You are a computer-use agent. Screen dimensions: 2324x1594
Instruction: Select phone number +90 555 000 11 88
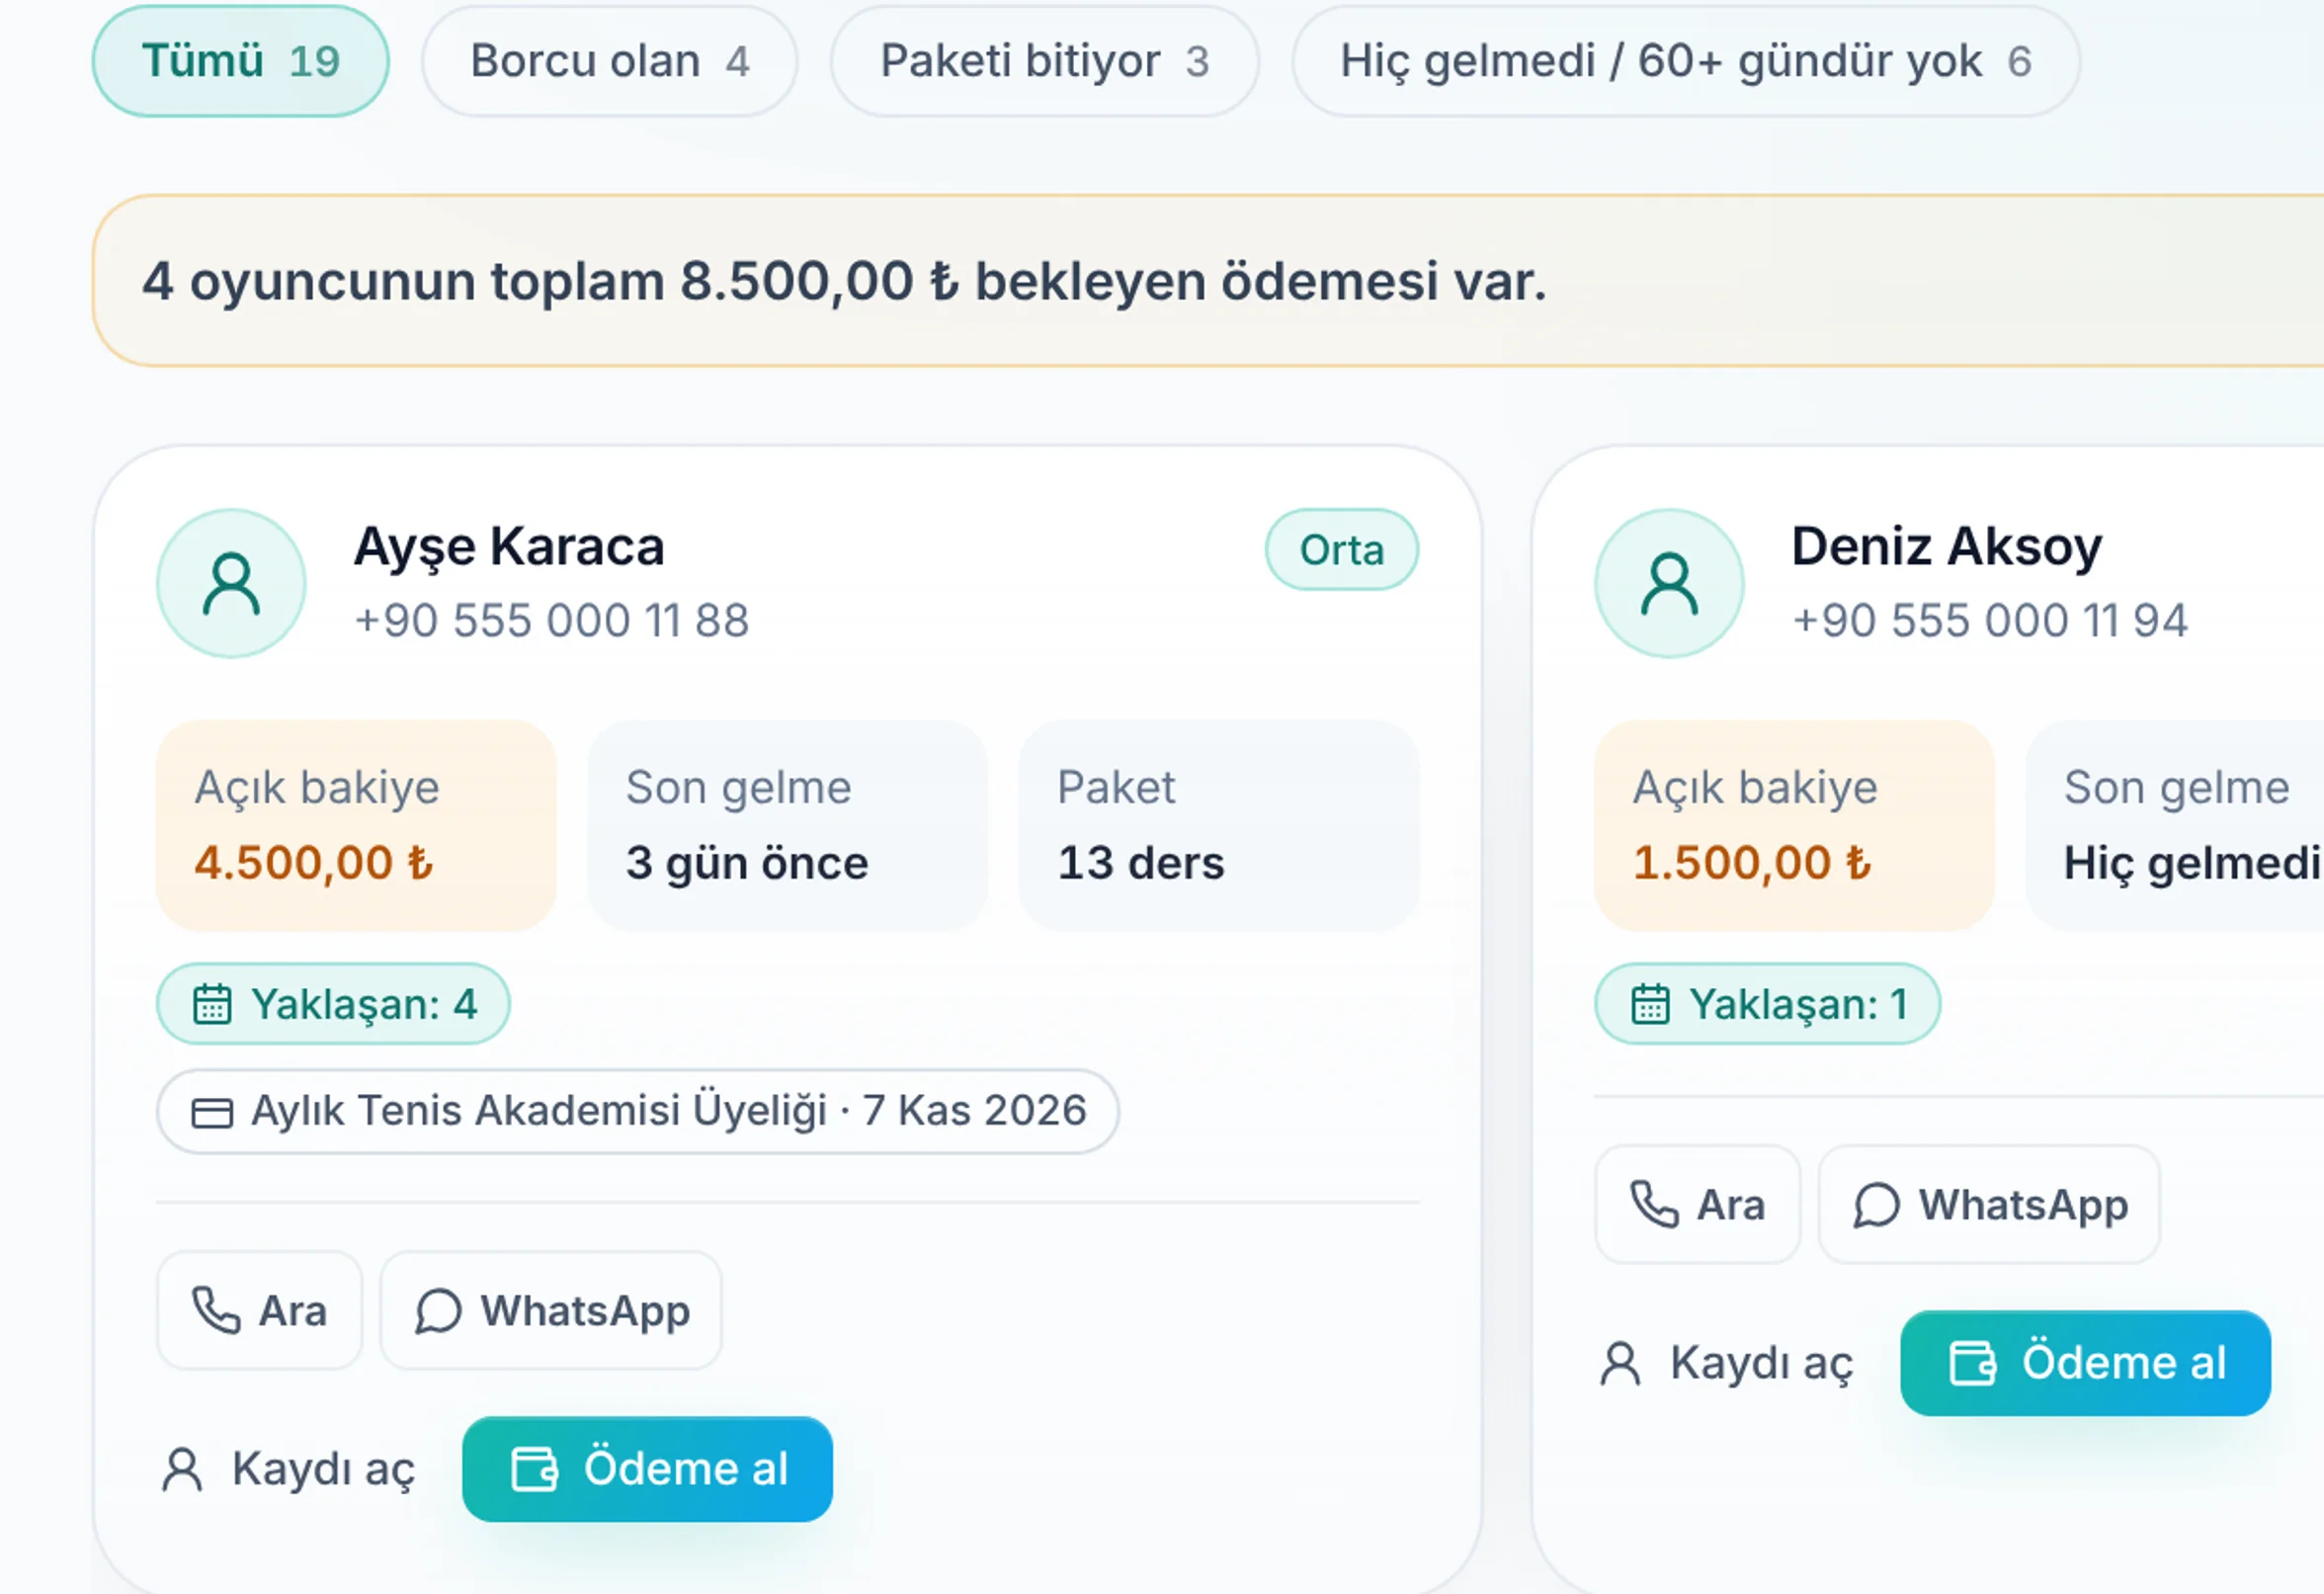point(551,620)
